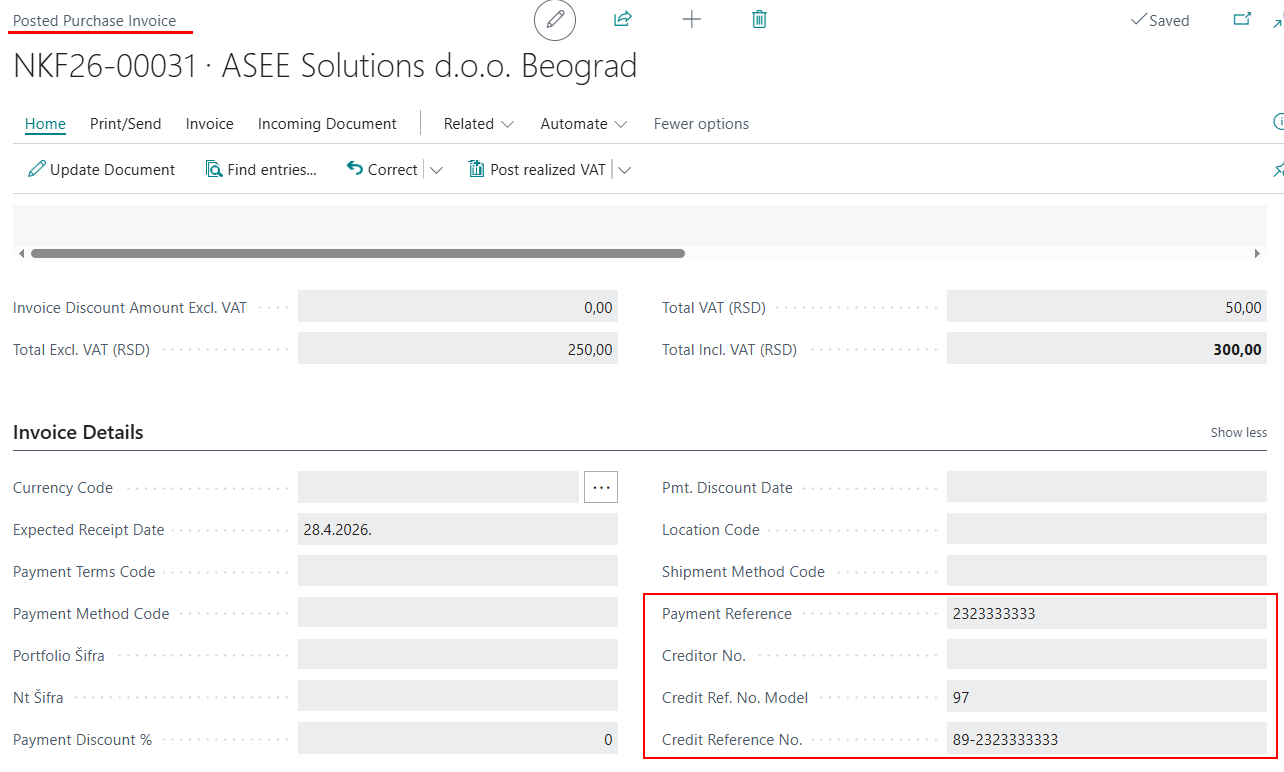Click Show less in Invoice Details
Viewport: 1284px width, 772px height.
pyautogui.click(x=1238, y=433)
